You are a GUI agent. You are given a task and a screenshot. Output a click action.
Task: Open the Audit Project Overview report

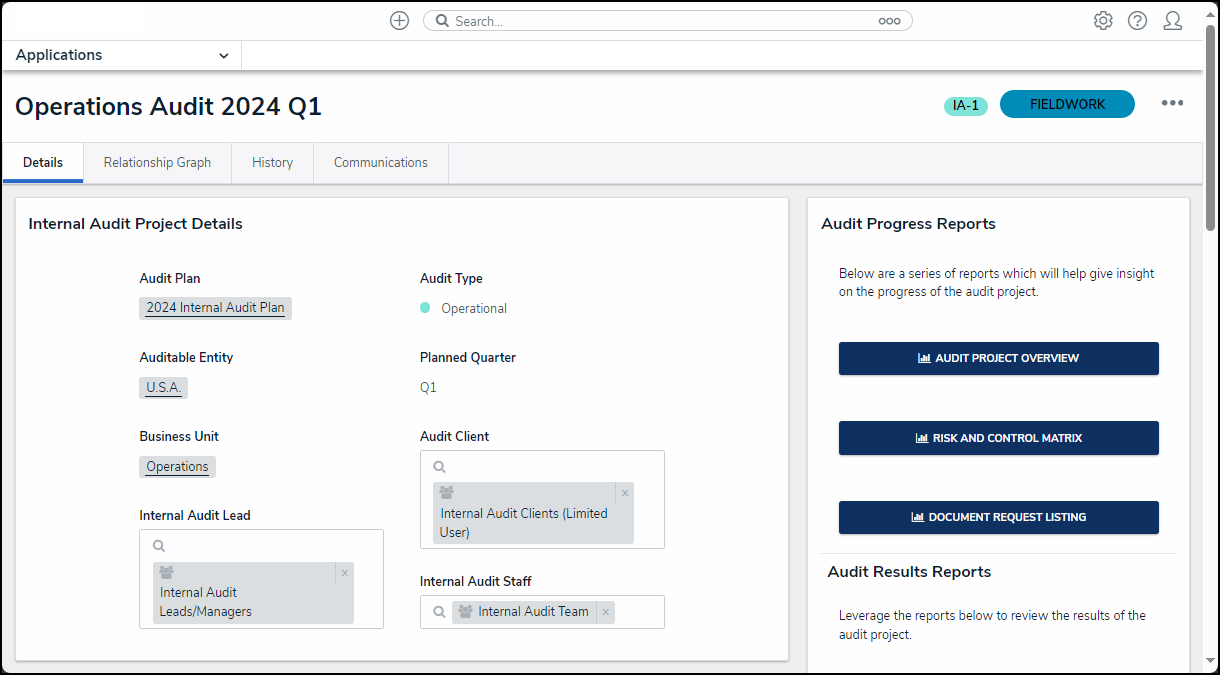998,358
